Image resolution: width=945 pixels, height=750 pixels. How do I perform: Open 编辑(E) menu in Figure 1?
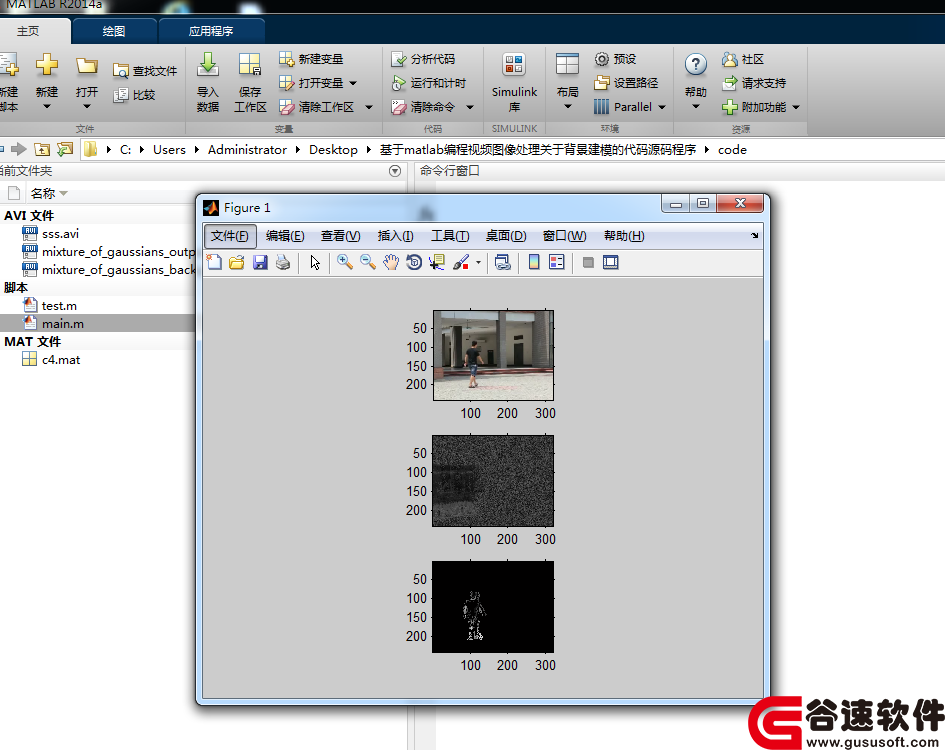(284, 236)
